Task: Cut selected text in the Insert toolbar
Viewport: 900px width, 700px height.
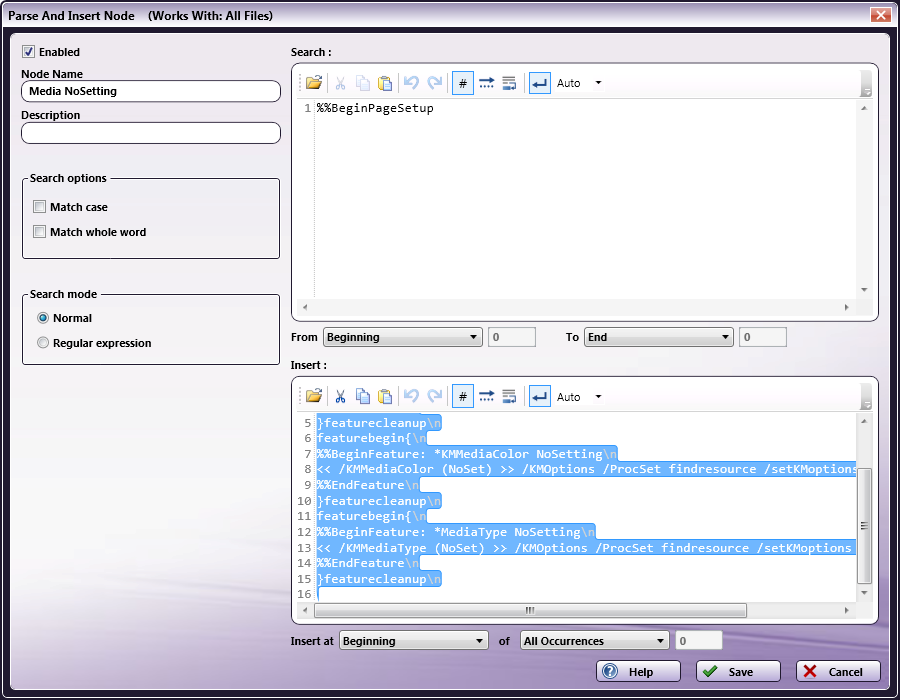Action: click(x=340, y=396)
